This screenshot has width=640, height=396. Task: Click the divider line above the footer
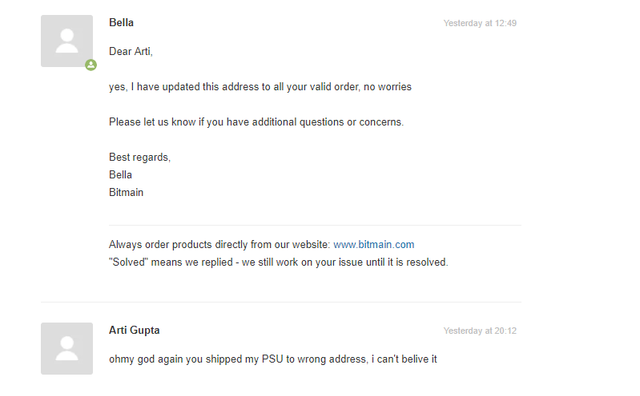(315, 225)
